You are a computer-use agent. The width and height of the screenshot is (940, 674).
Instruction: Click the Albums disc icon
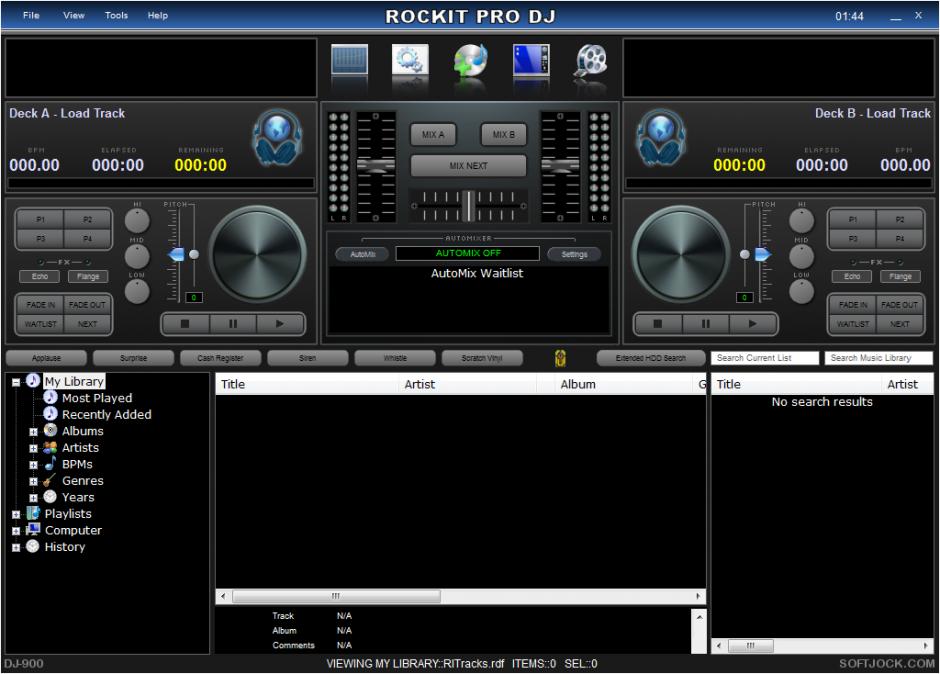coord(50,431)
